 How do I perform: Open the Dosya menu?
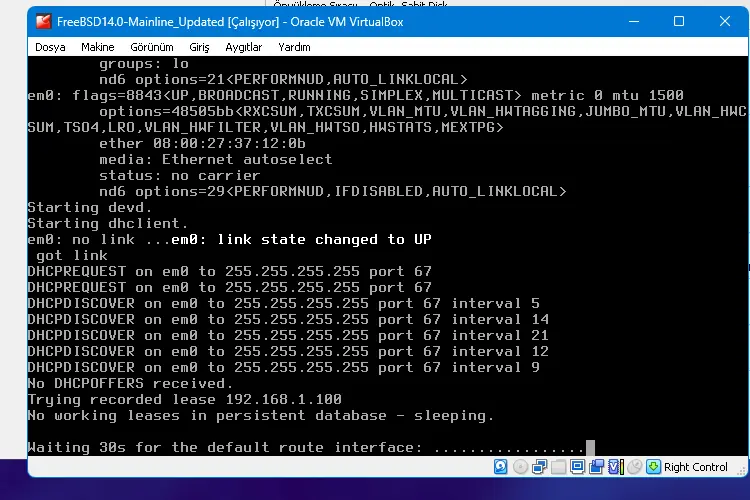tap(50, 47)
